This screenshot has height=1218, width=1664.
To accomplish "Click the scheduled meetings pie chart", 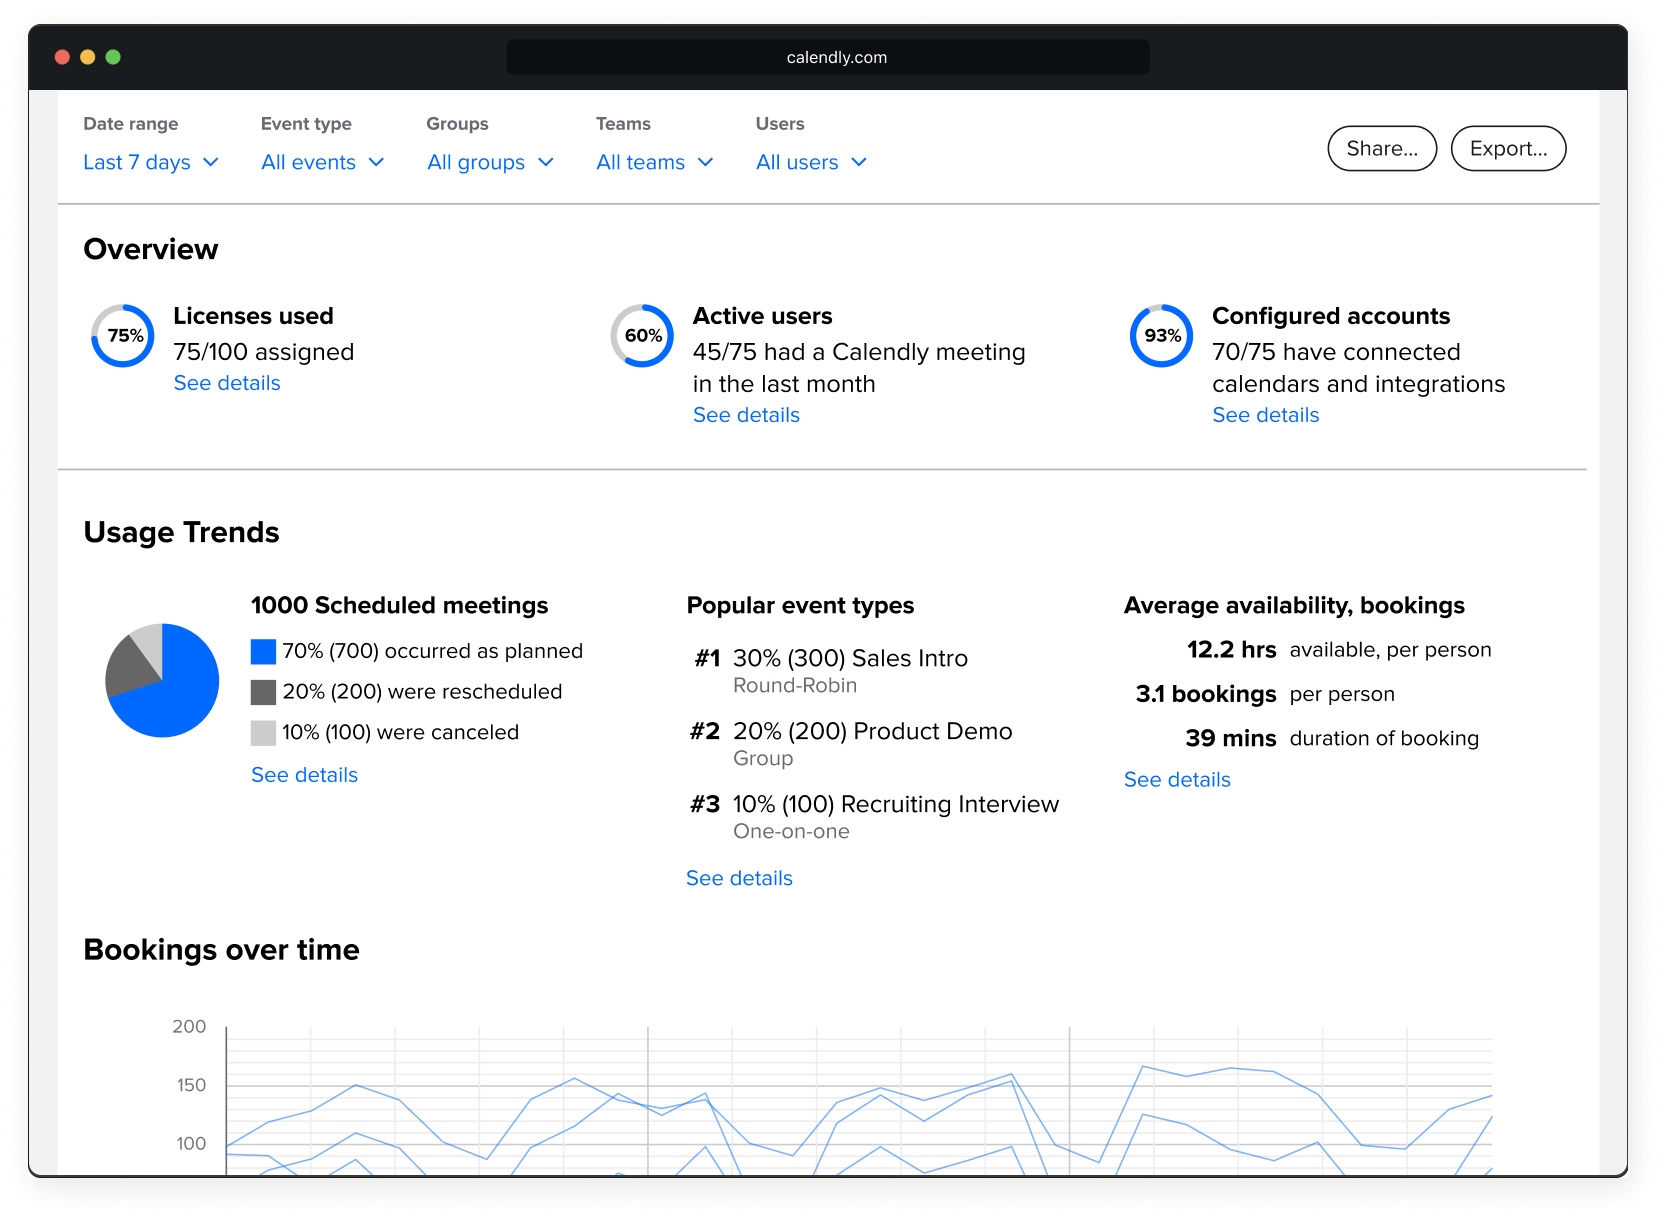I will click(162, 680).
